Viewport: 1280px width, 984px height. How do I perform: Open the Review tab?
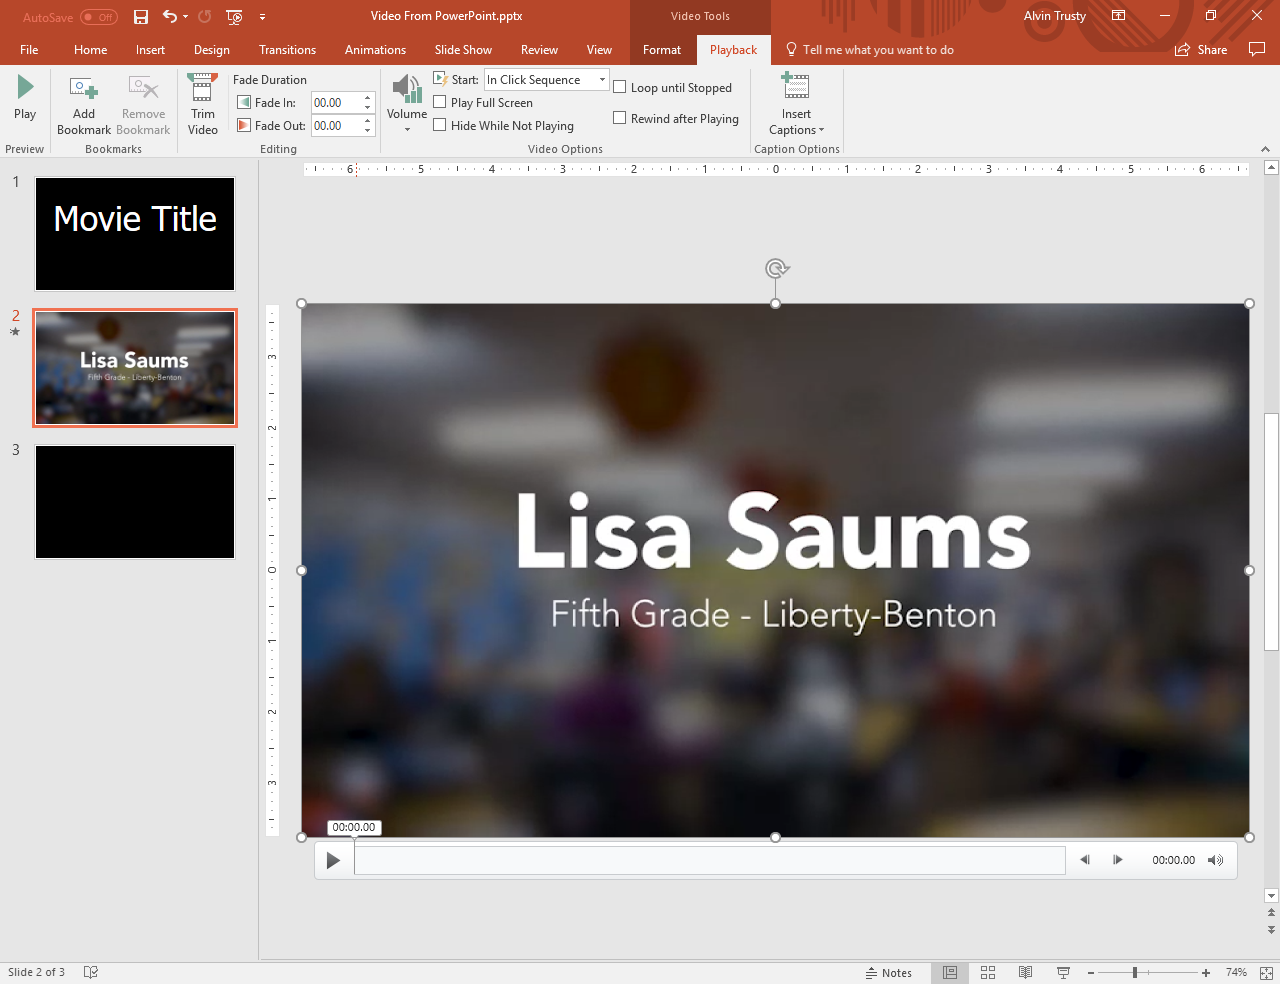click(x=539, y=50)
